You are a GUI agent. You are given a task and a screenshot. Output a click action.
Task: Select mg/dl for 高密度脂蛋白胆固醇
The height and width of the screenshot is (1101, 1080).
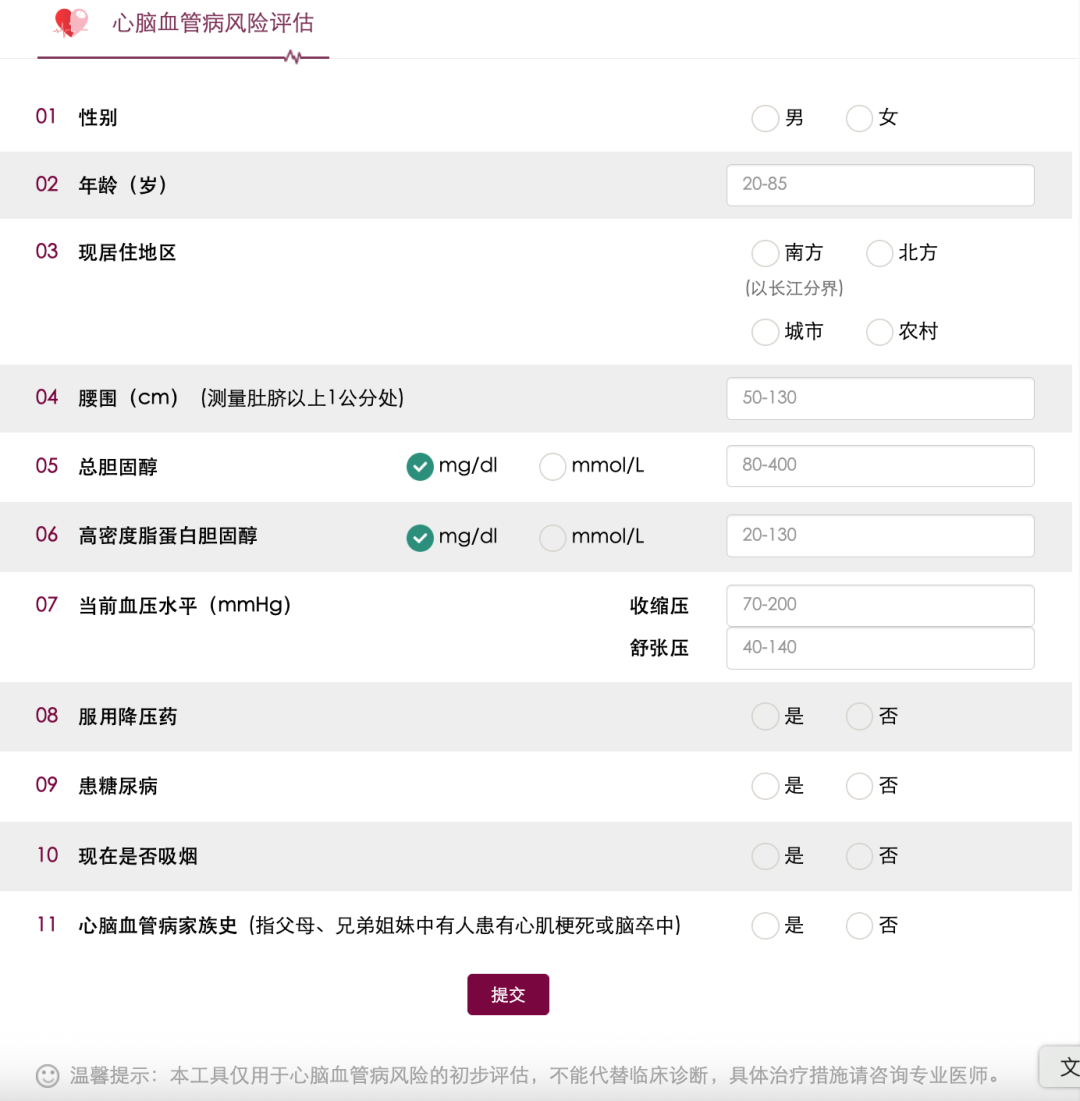coord(420,537)
